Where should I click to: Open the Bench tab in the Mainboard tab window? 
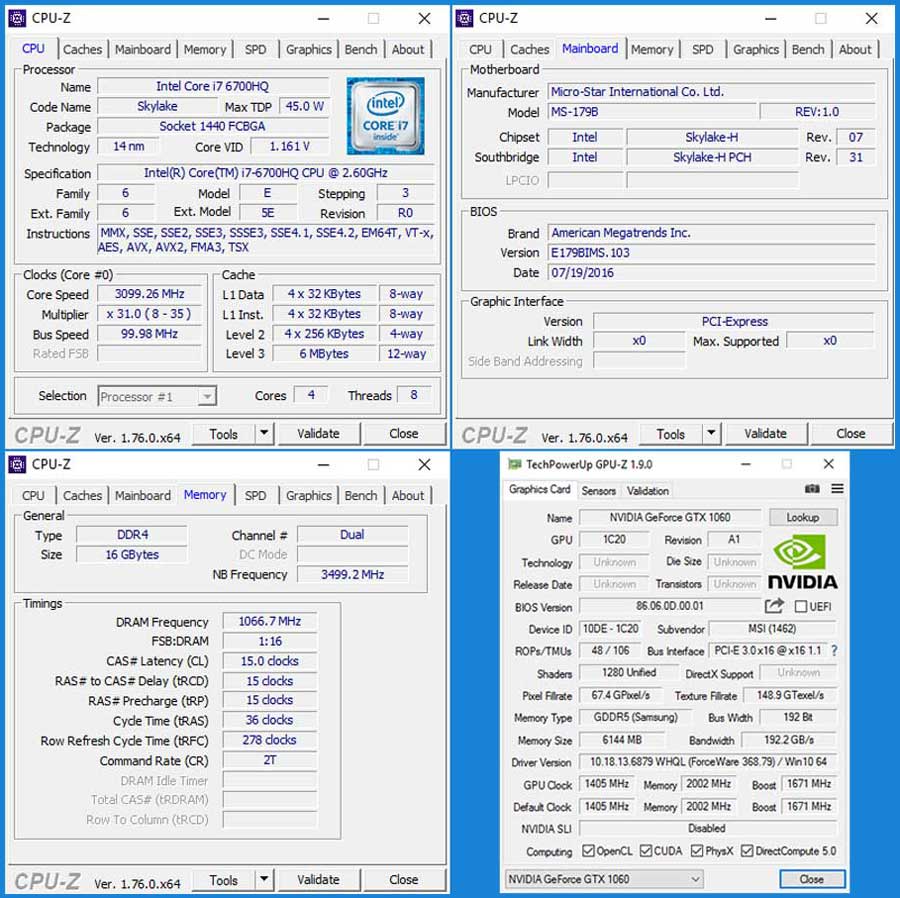coord(808,49)
